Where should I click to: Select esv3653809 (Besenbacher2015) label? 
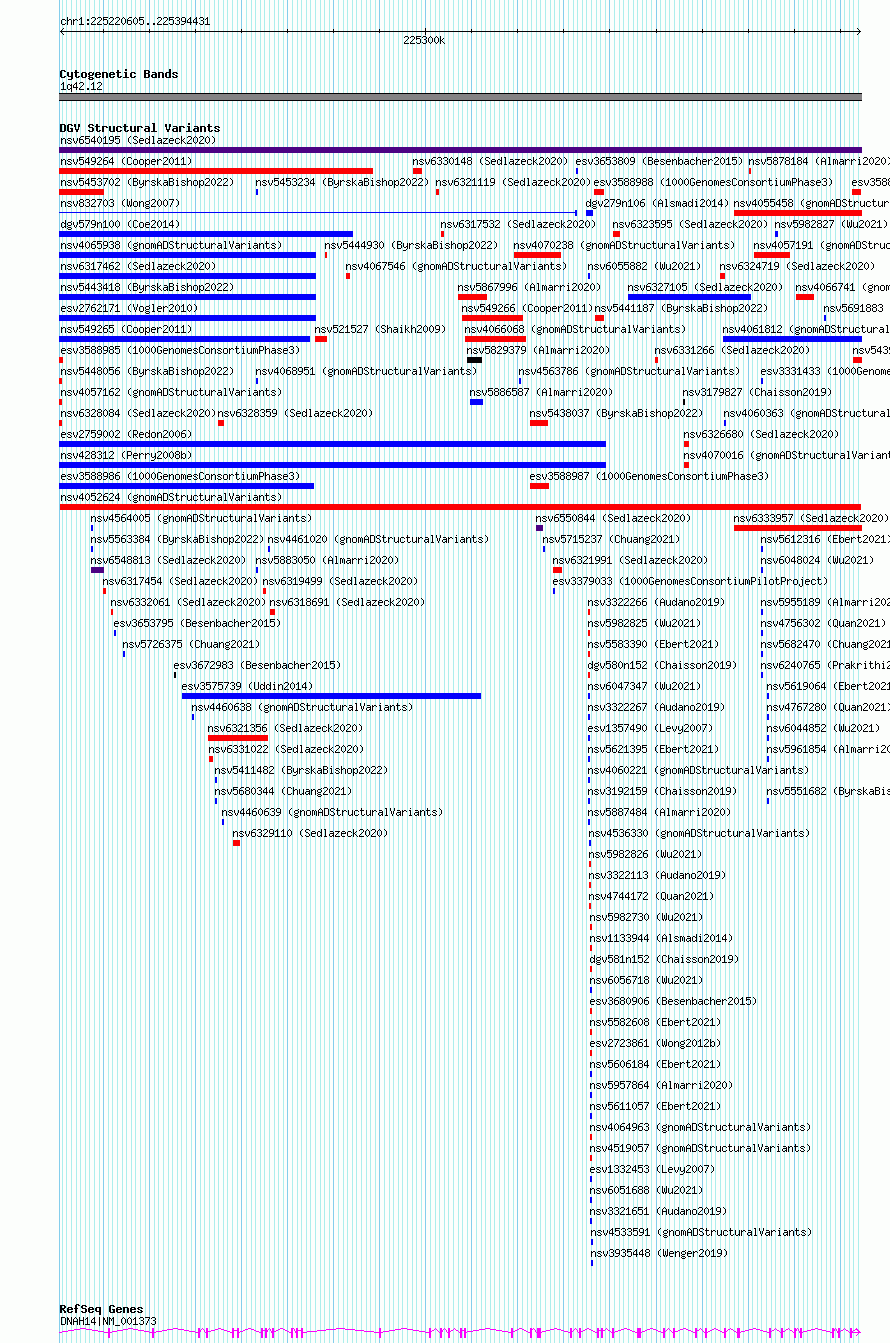coord(659,161)
